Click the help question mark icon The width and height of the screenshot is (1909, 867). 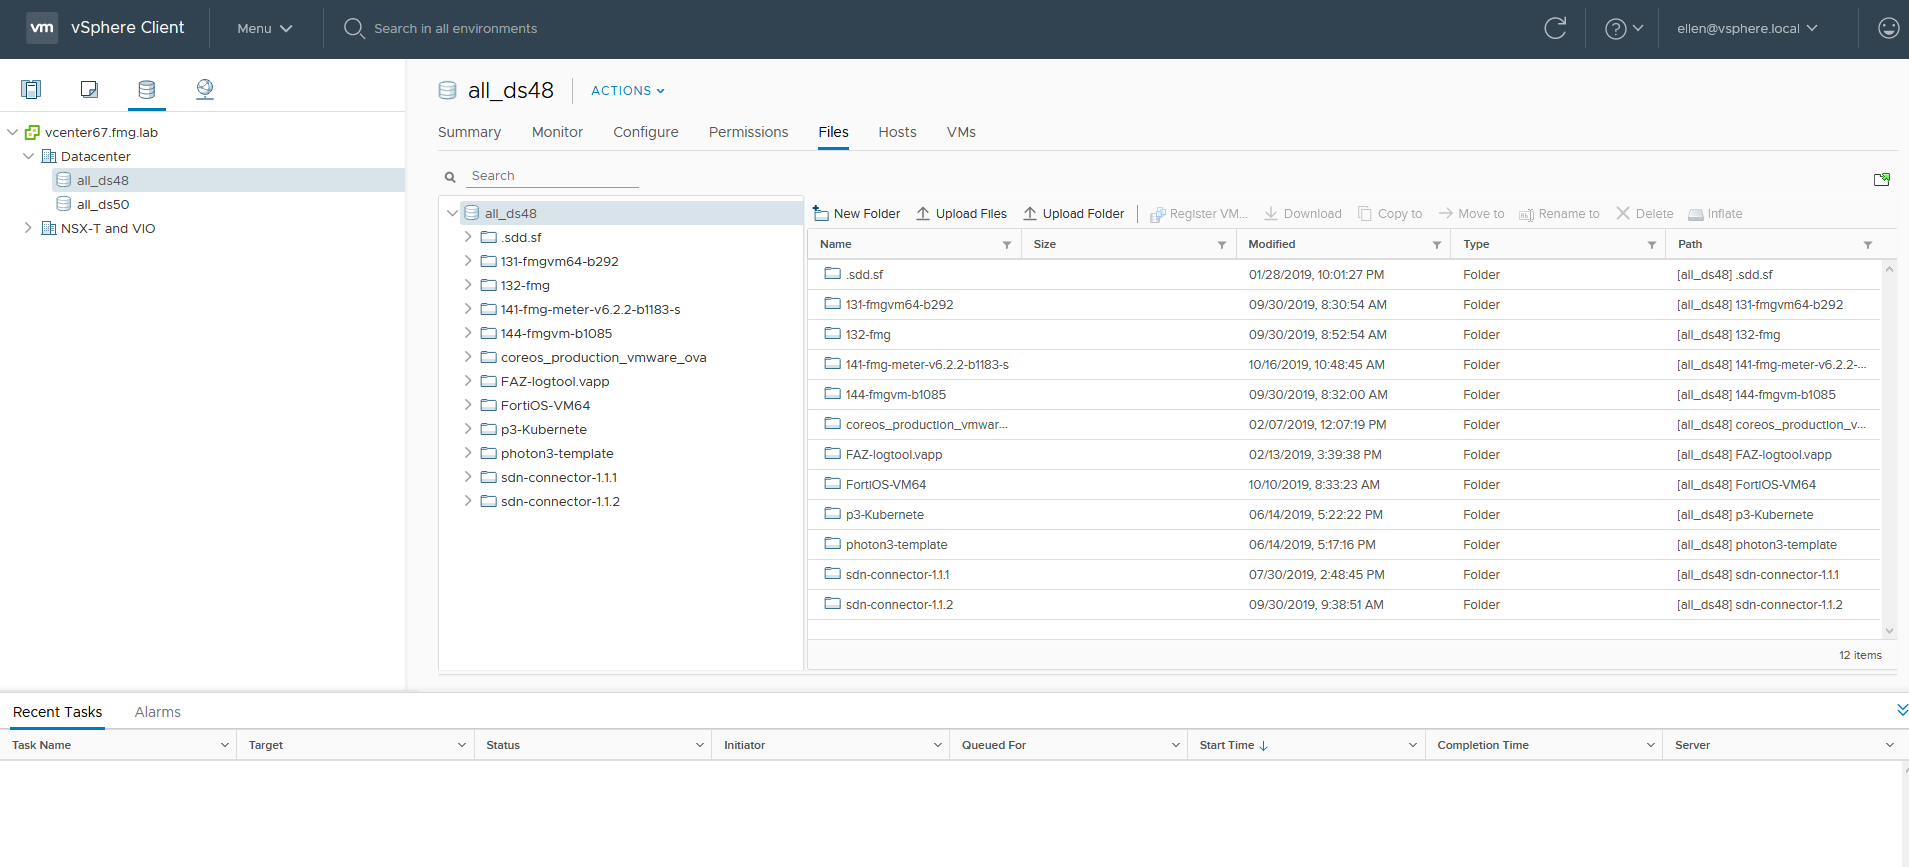pyautogui.click(x=1615, y=29)
